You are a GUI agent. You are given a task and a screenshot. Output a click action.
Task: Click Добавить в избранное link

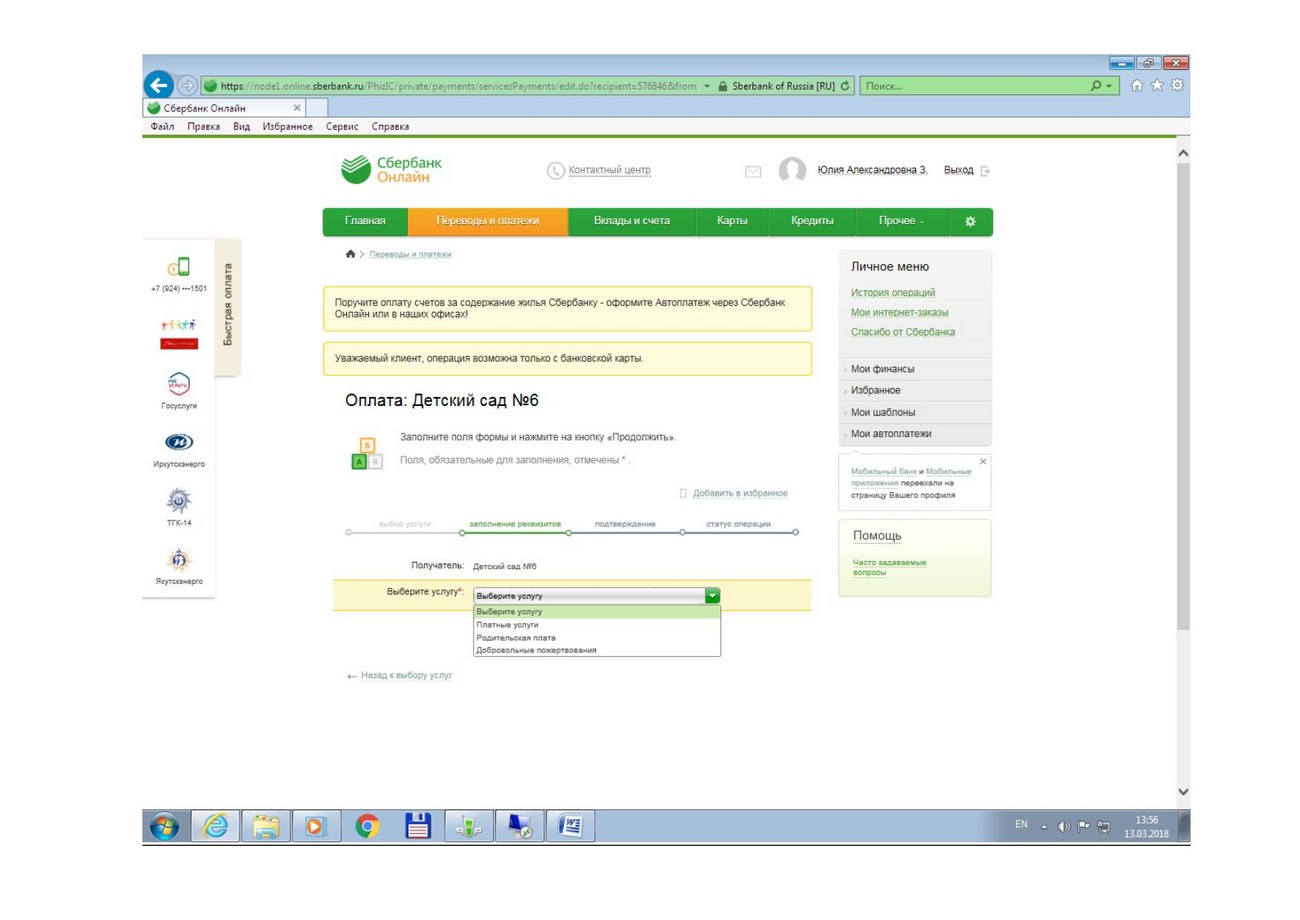(x=740, y=493)
